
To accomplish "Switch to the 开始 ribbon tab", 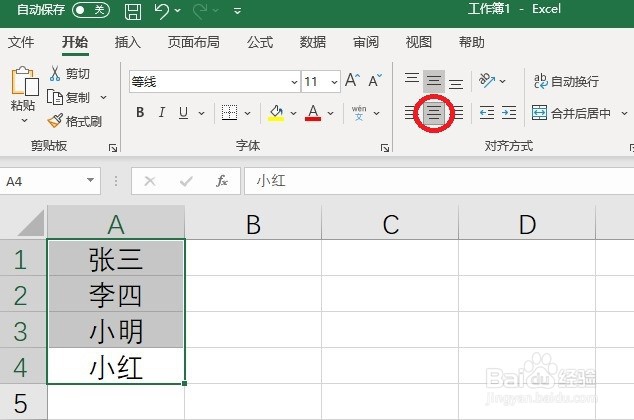I will point(75,42).
